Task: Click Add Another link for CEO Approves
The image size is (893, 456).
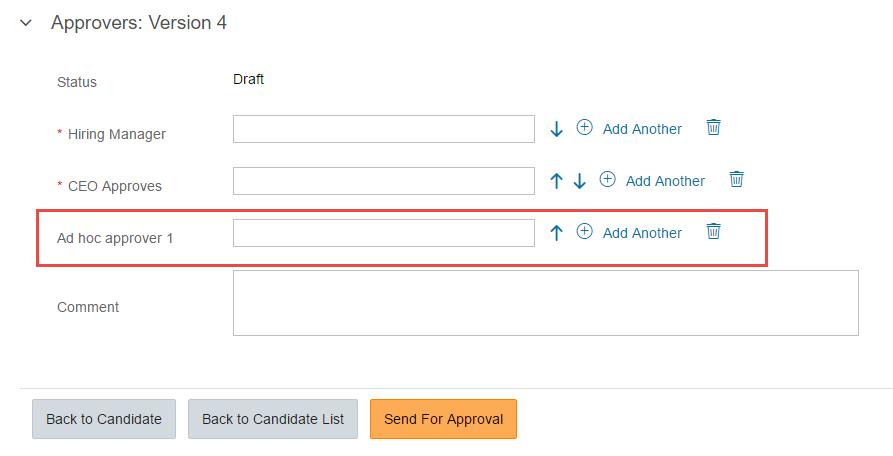Action: 665,181
